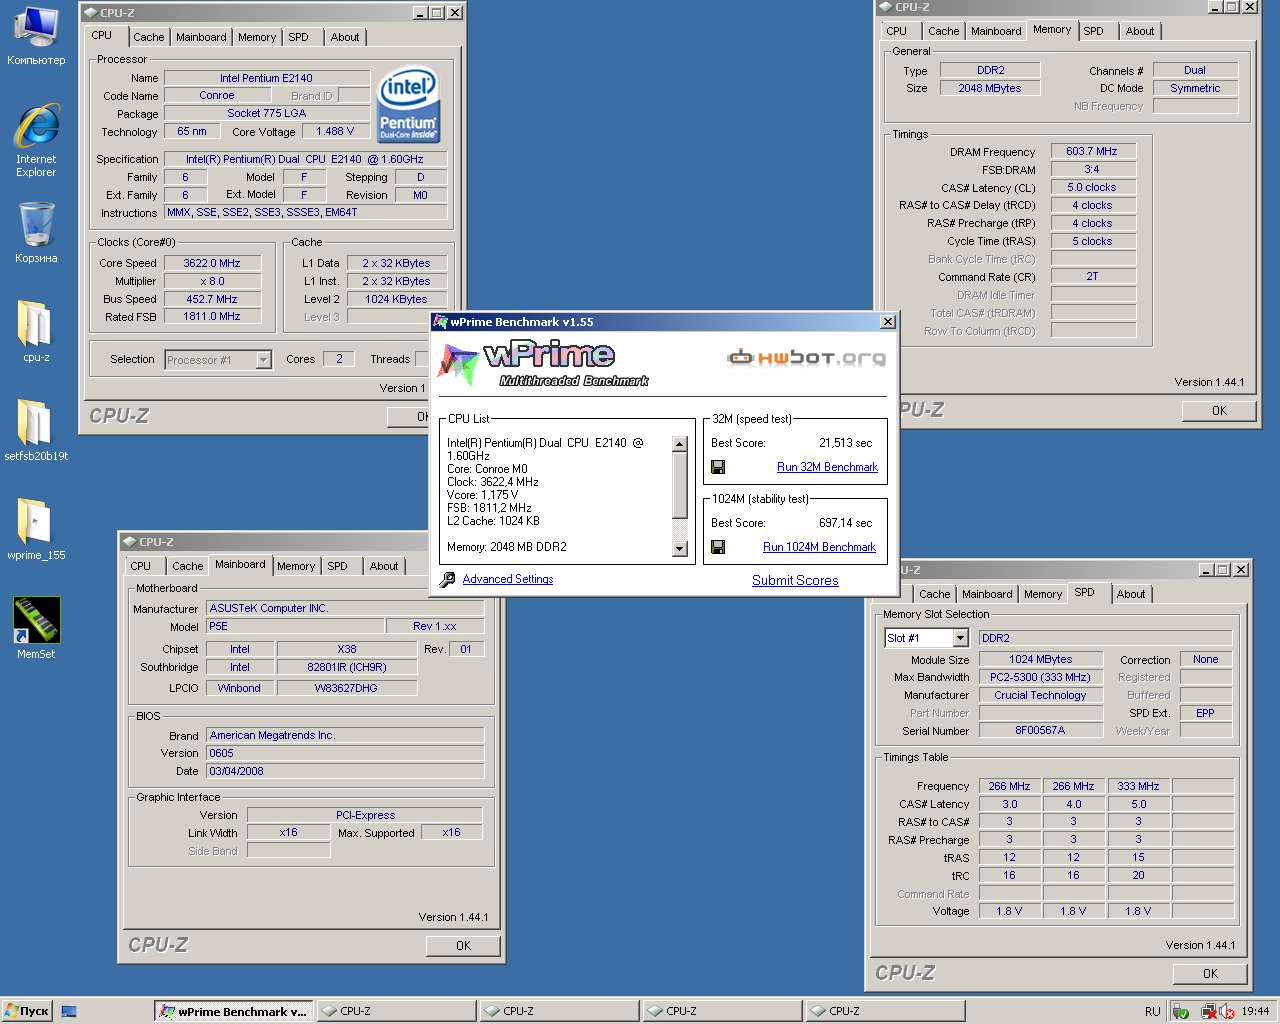Select the wprime_155 folder icon
Image resolution: width=1280 pixels, height=1024 pixels.
tap(36, 529)
